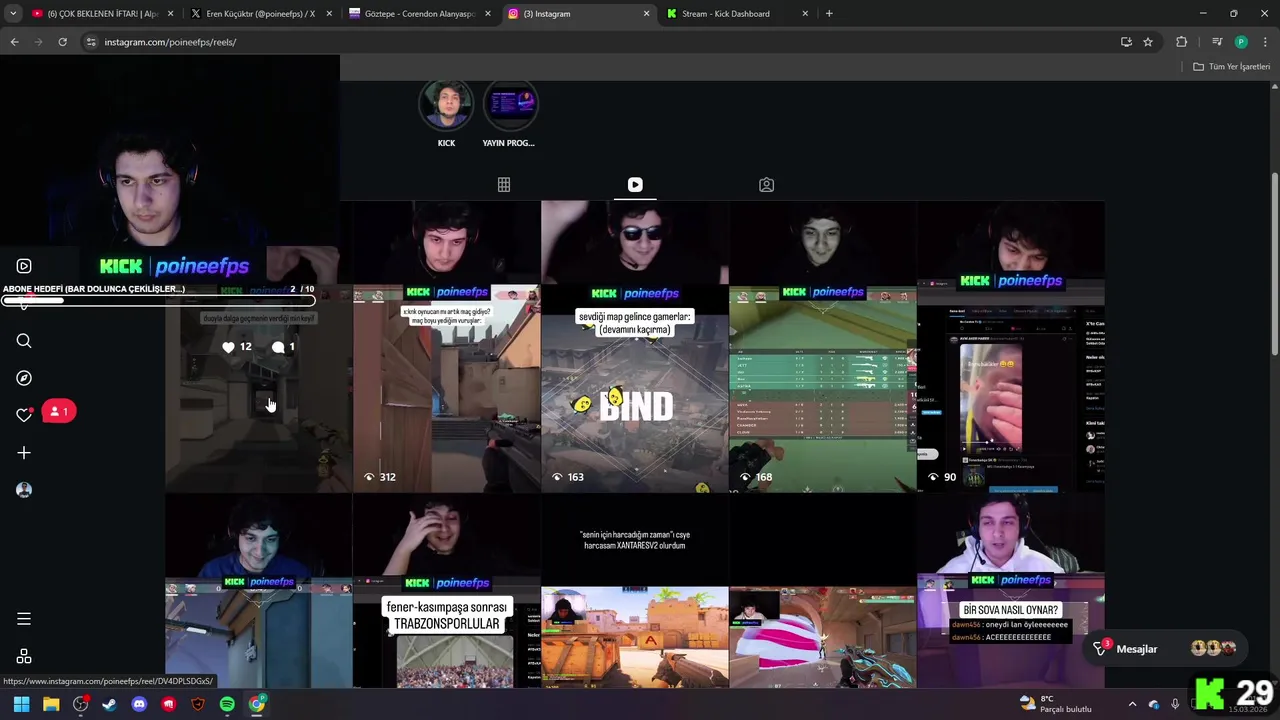Open the profile avatar in the sidebar
Image resolution: width=1280 pixels, height=720 pixels.
coord(24,490)
